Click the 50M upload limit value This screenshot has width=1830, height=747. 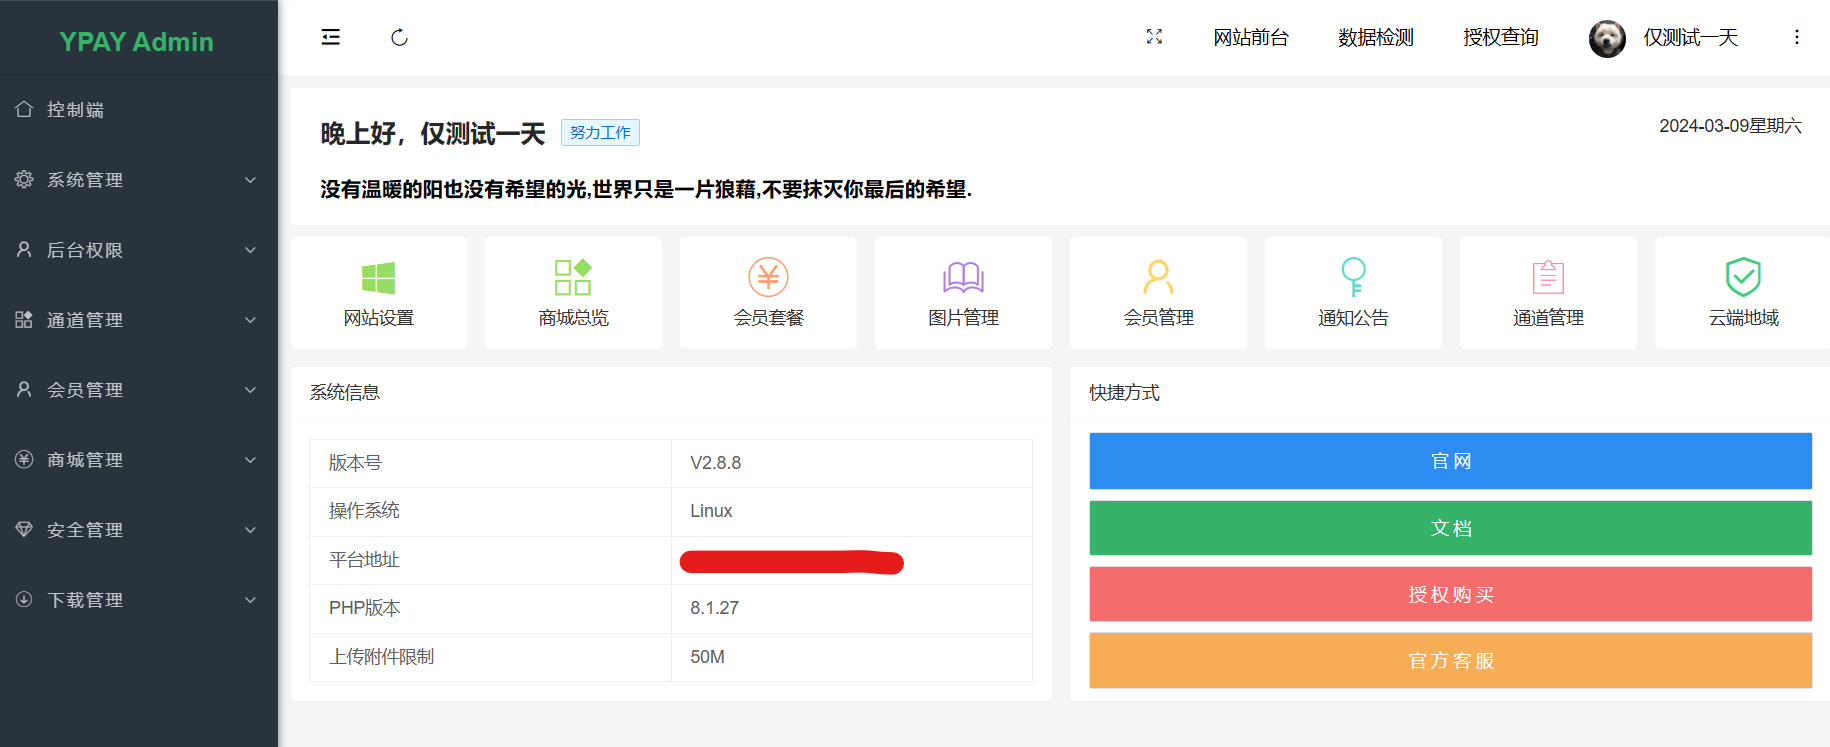pos(707,657)
